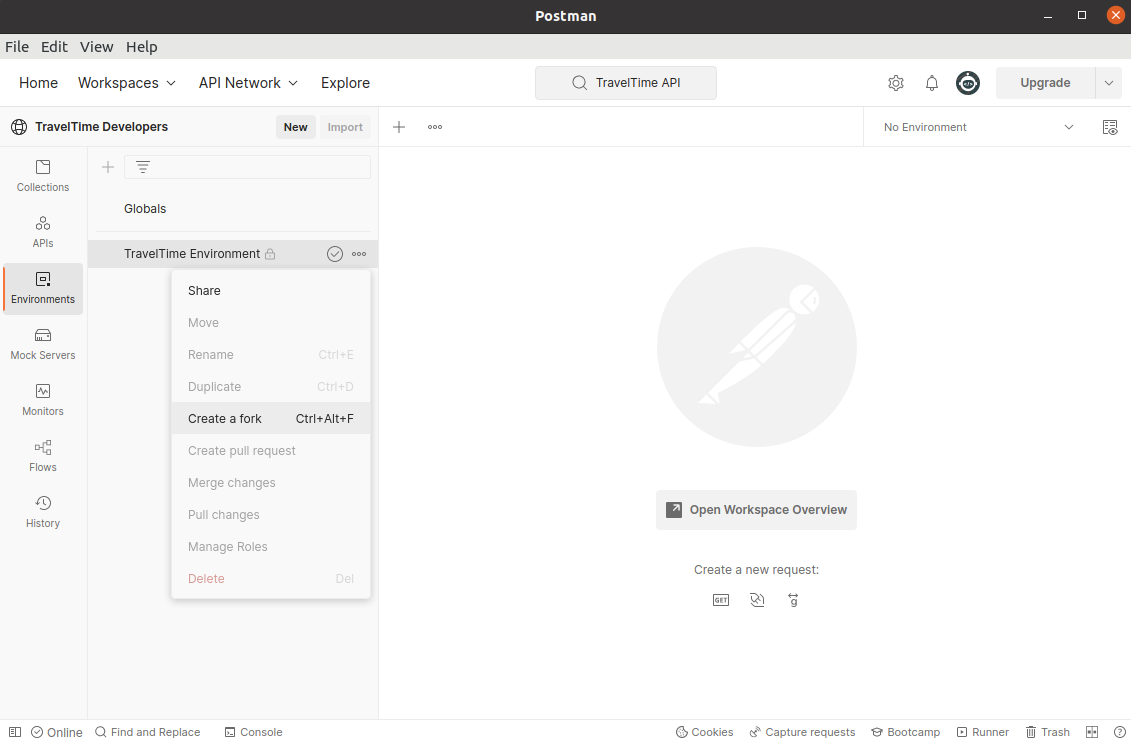This screenshot has width=1131, height=742.
Task: Create a new HTTP GET request
Action: (720, 599)
